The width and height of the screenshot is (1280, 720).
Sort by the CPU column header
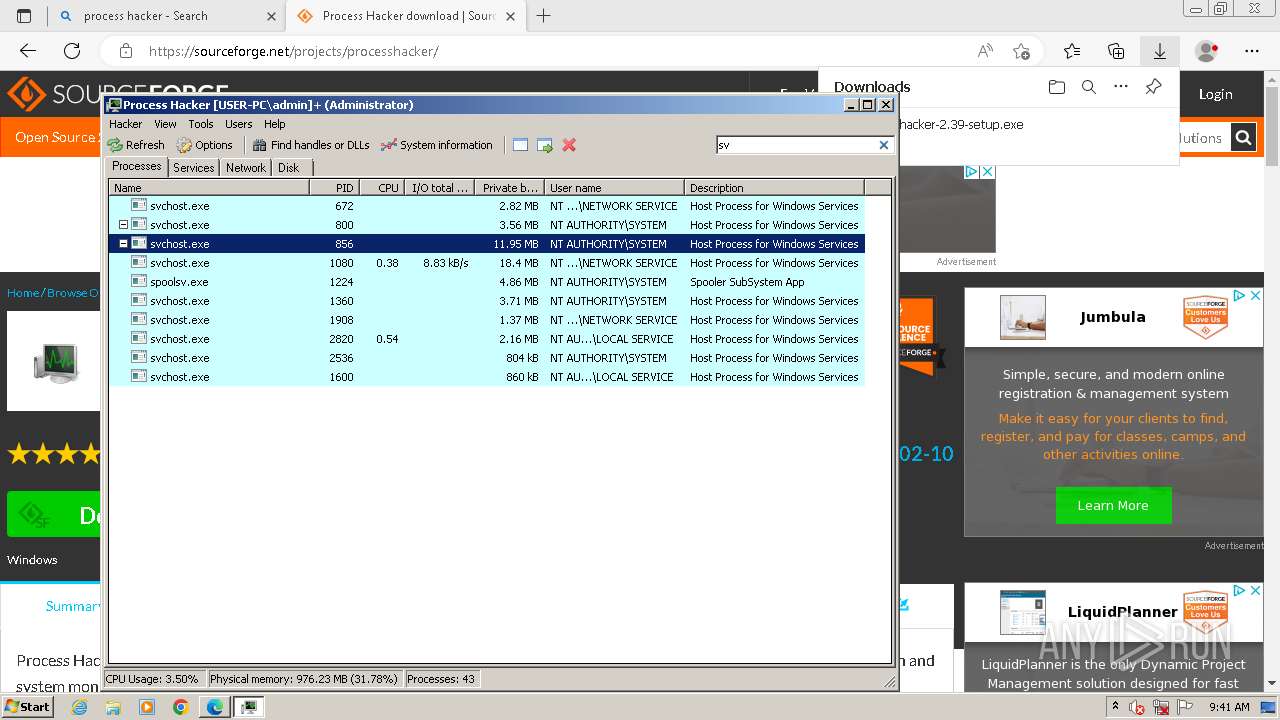click(382, 187)
